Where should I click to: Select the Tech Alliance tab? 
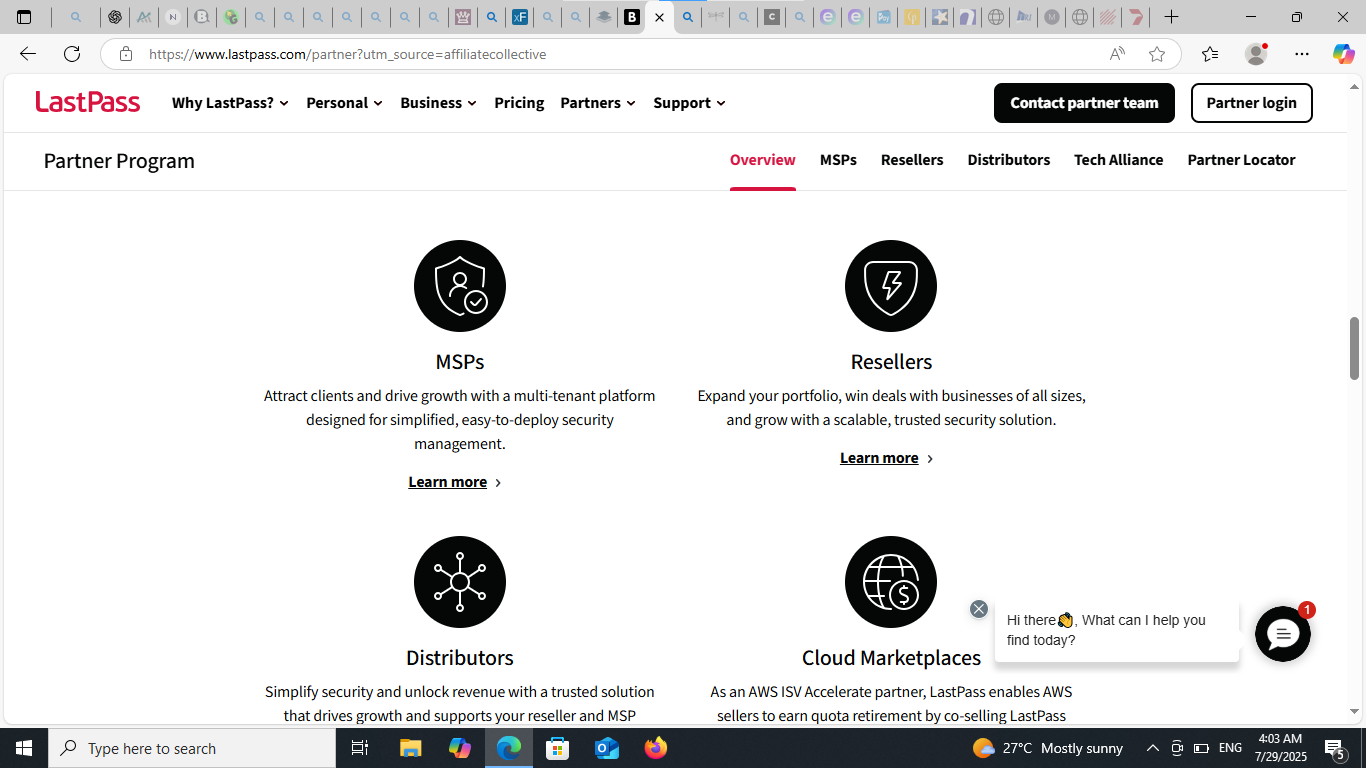click(1119, 160)
